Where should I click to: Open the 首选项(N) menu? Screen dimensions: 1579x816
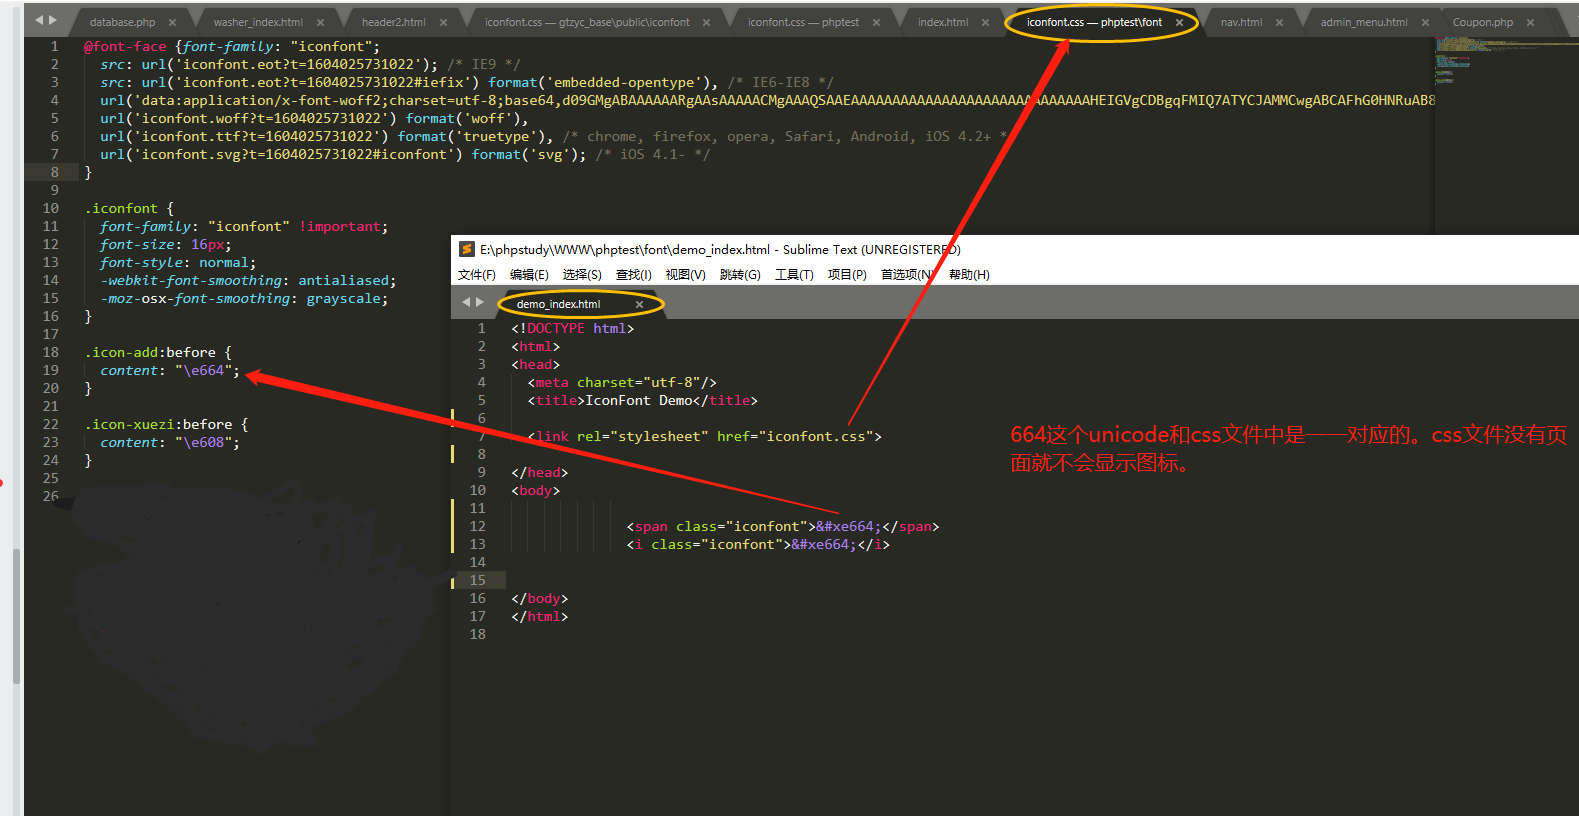click(x=907, y=275)
